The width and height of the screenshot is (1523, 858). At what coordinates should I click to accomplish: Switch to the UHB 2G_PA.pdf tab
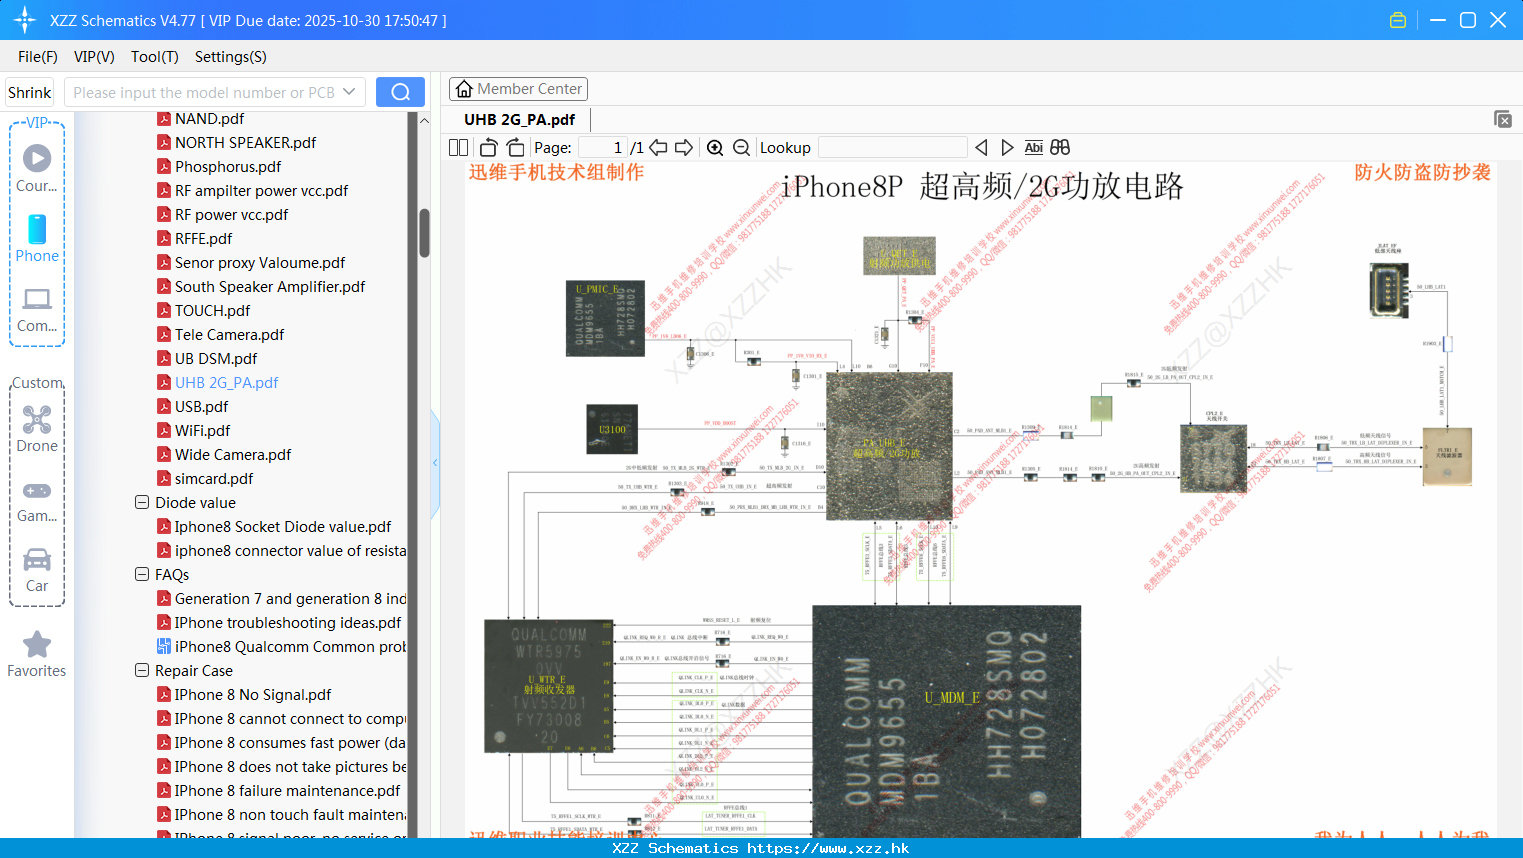[519, 119]
